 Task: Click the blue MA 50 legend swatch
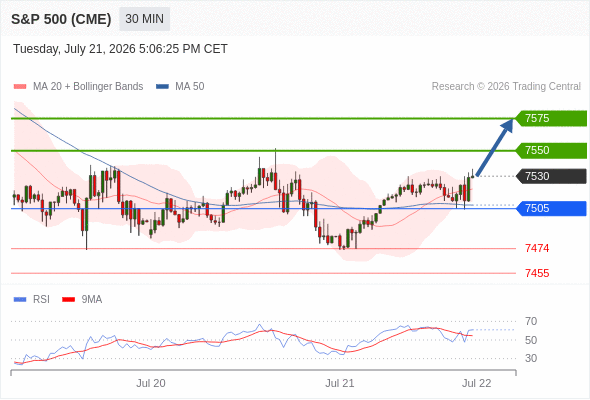tap(162, 87)
